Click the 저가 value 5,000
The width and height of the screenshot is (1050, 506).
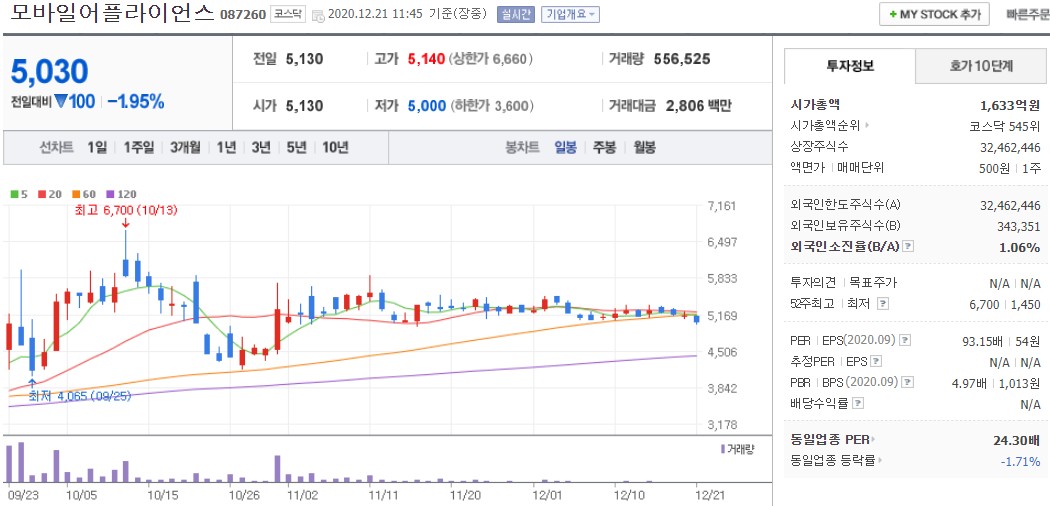pyautogui.click(x=427, y=106)
